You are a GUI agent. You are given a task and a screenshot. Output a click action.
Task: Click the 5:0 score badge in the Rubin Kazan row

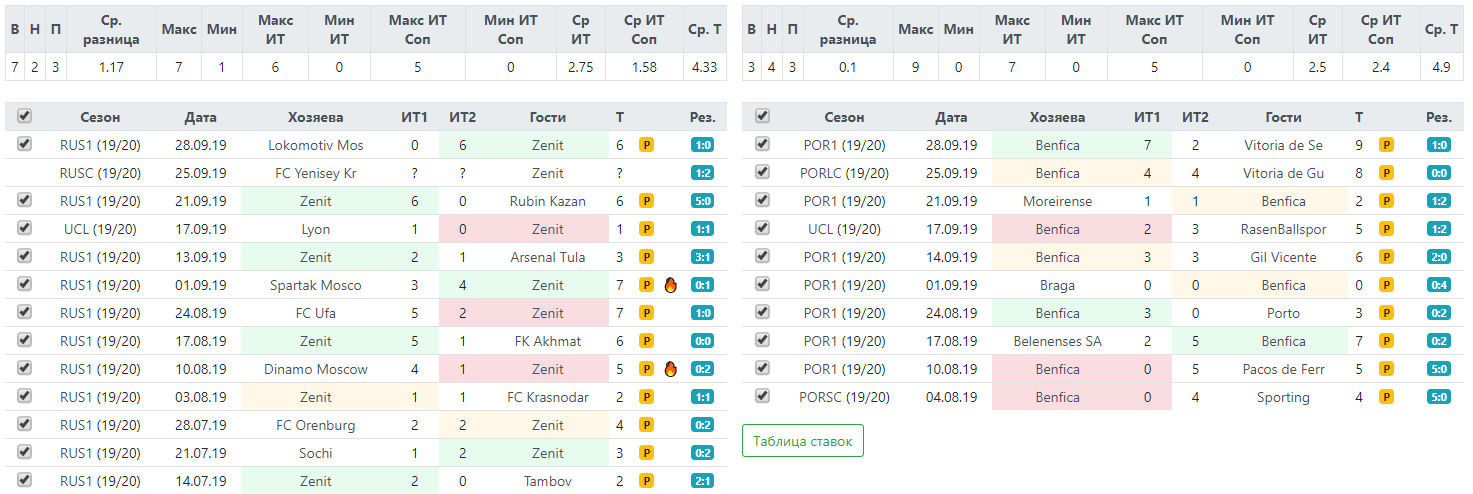tap(702, 201)
